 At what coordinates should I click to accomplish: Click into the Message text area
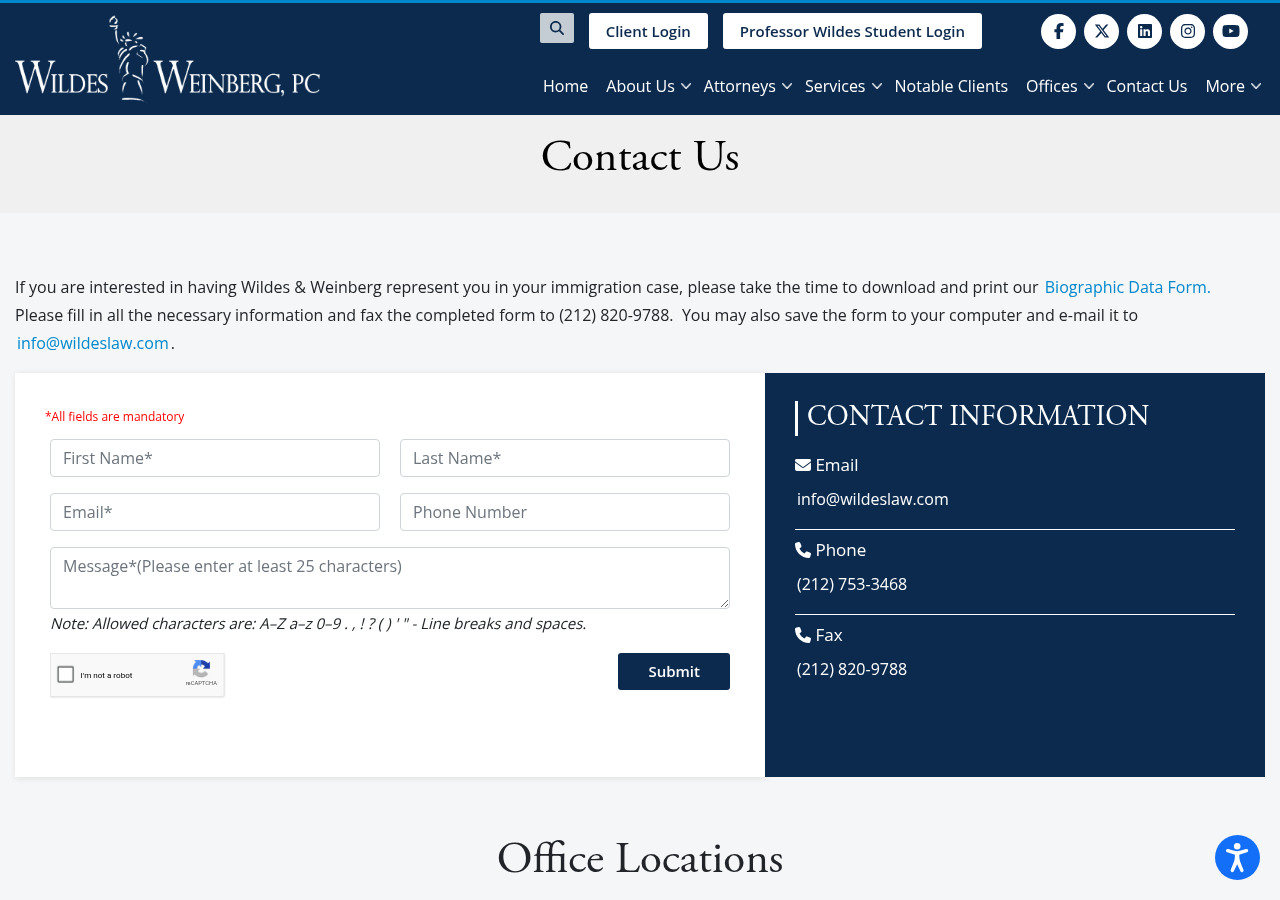click(390, 578)
